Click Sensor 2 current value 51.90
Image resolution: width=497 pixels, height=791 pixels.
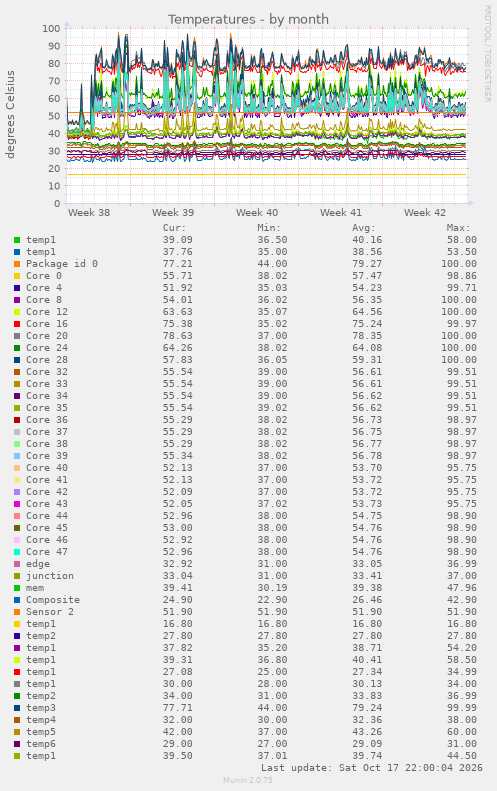pyautogui.click(x=178, y=612)
